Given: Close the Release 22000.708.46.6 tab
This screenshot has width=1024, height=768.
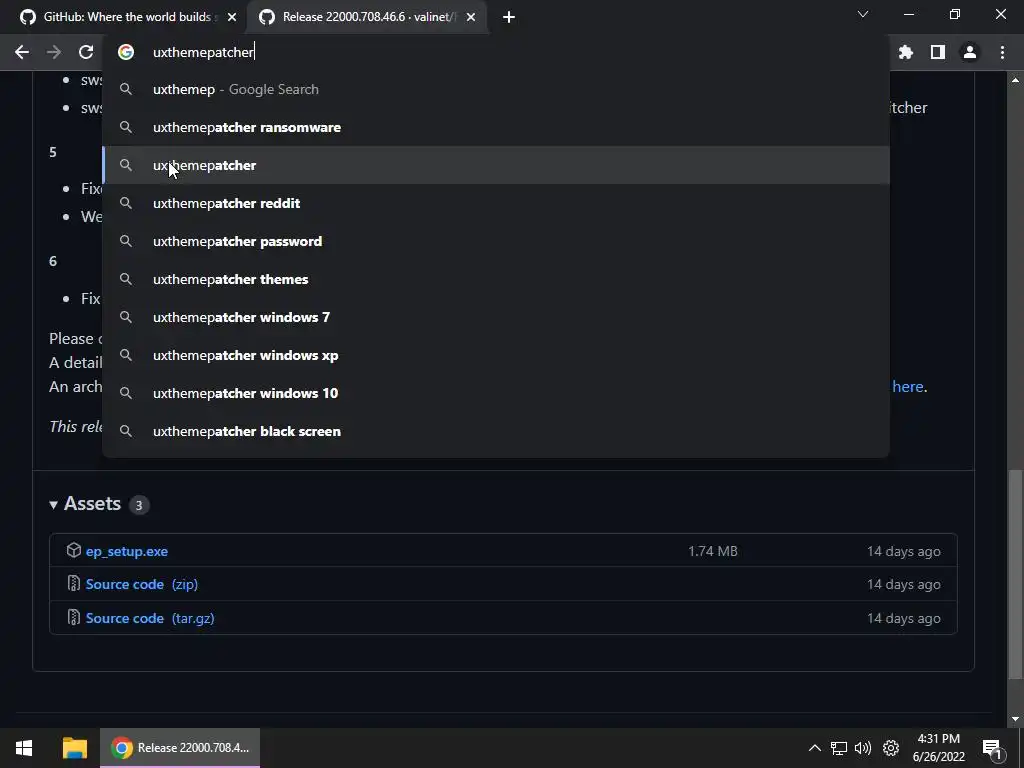Looking at the screenshot, I should click(x=471, y=17).
